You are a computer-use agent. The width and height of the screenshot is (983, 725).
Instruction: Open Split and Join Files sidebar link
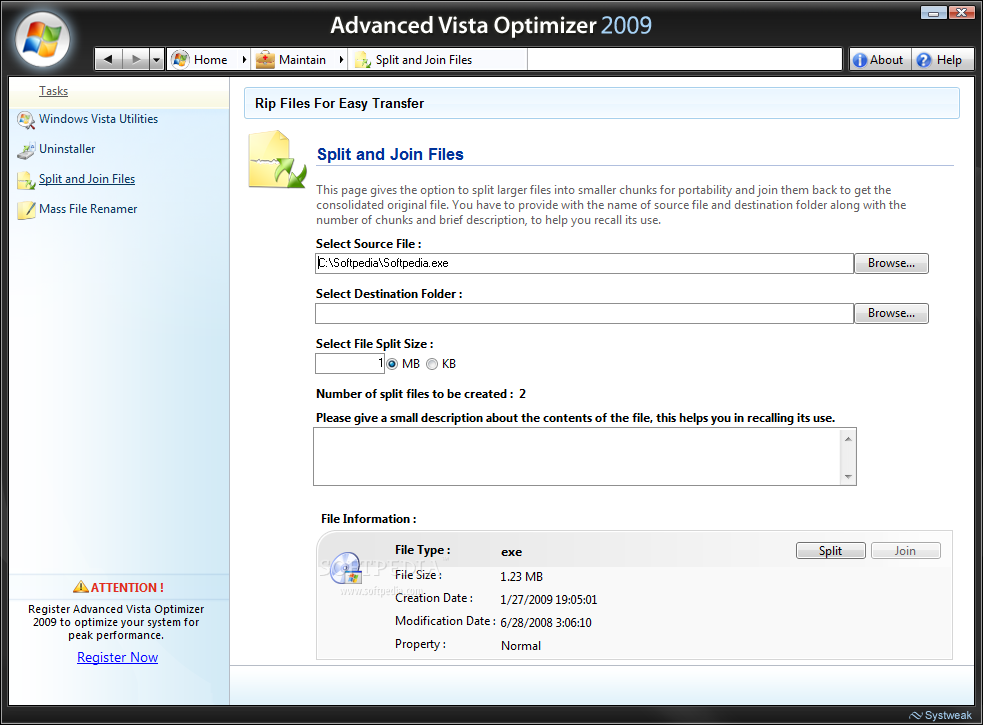[87, 179]
